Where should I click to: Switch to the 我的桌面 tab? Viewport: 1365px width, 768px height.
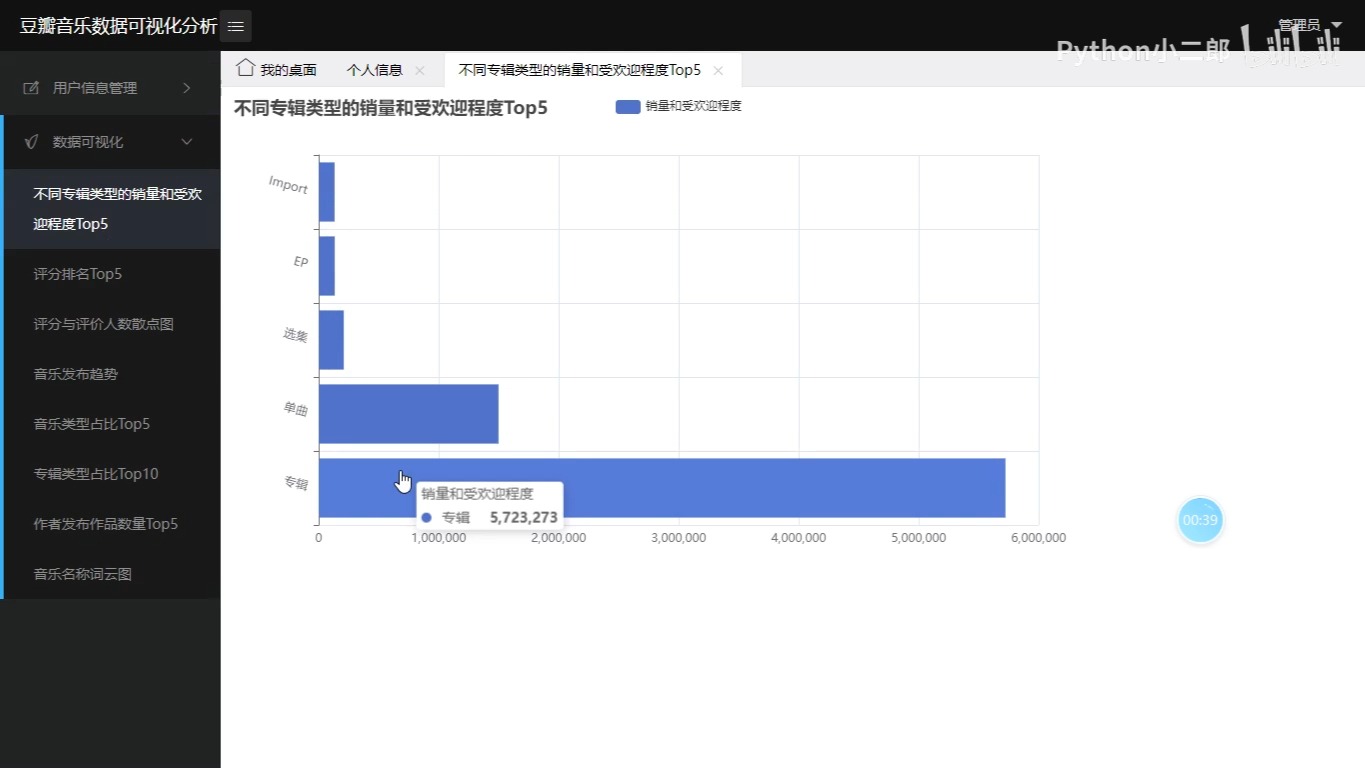(277, 70)
